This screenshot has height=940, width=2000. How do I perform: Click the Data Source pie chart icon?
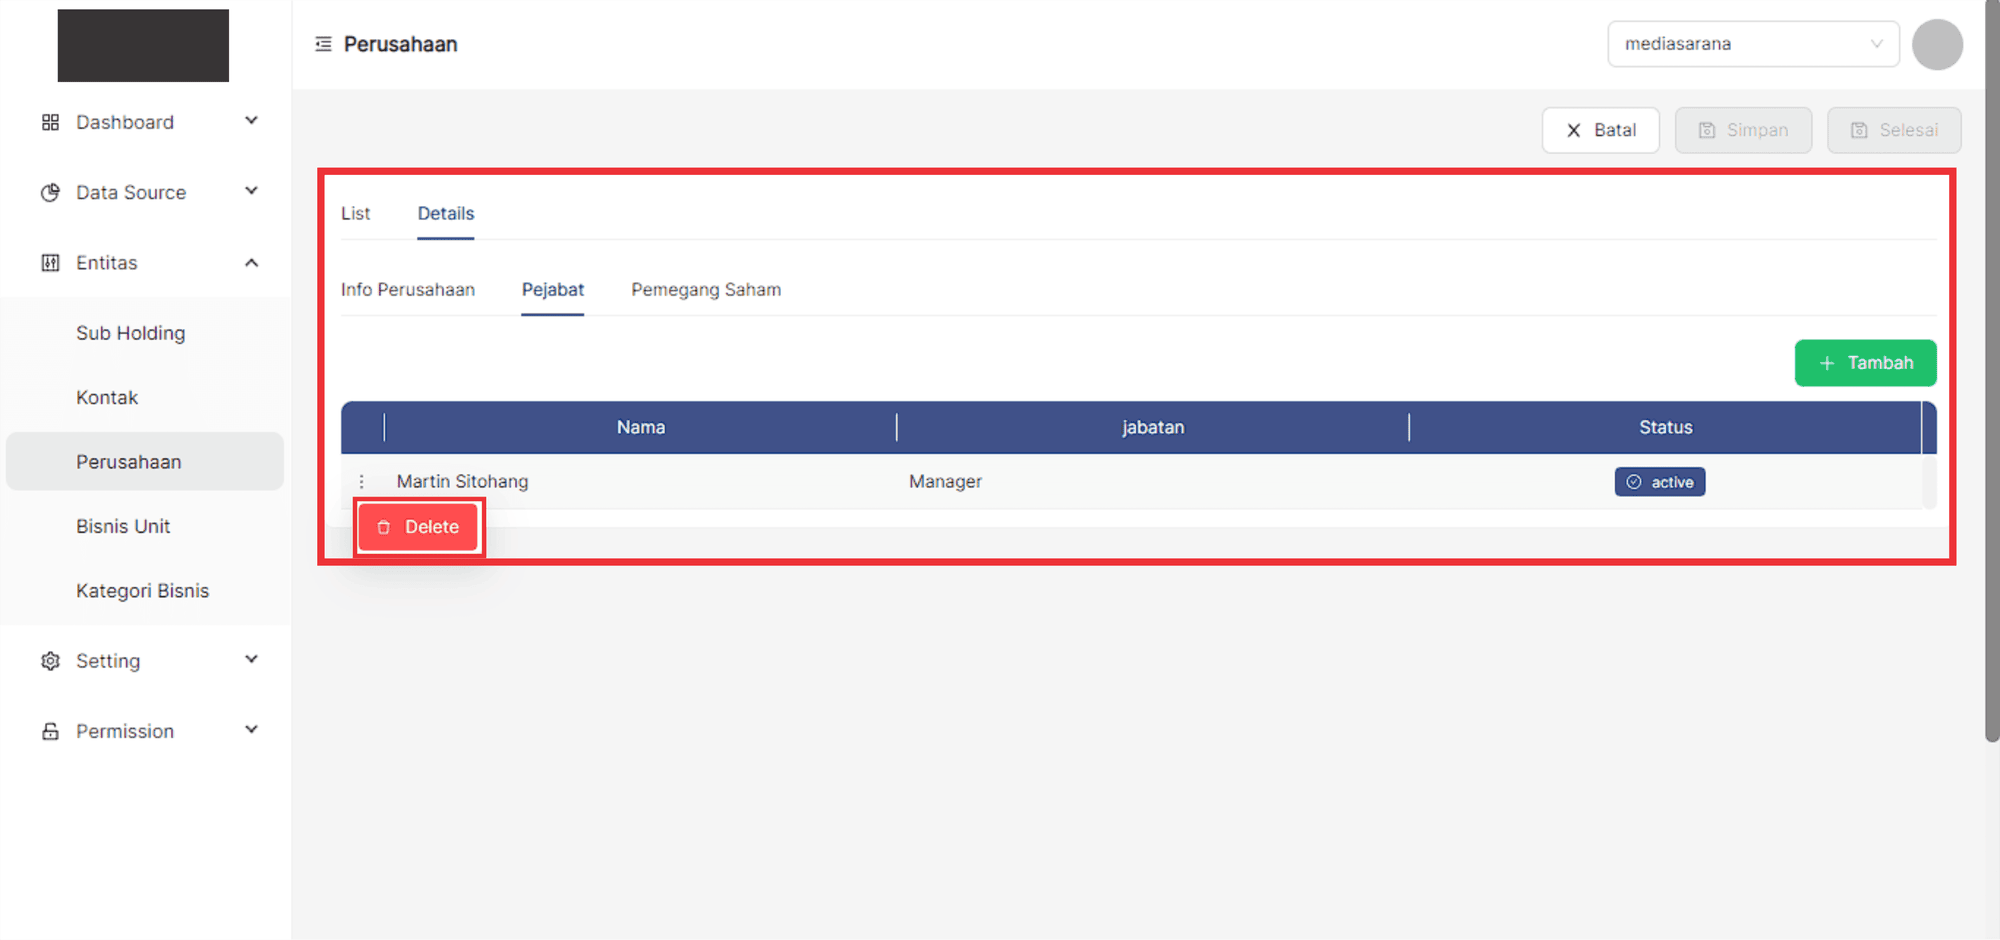[x=50, y=192]
